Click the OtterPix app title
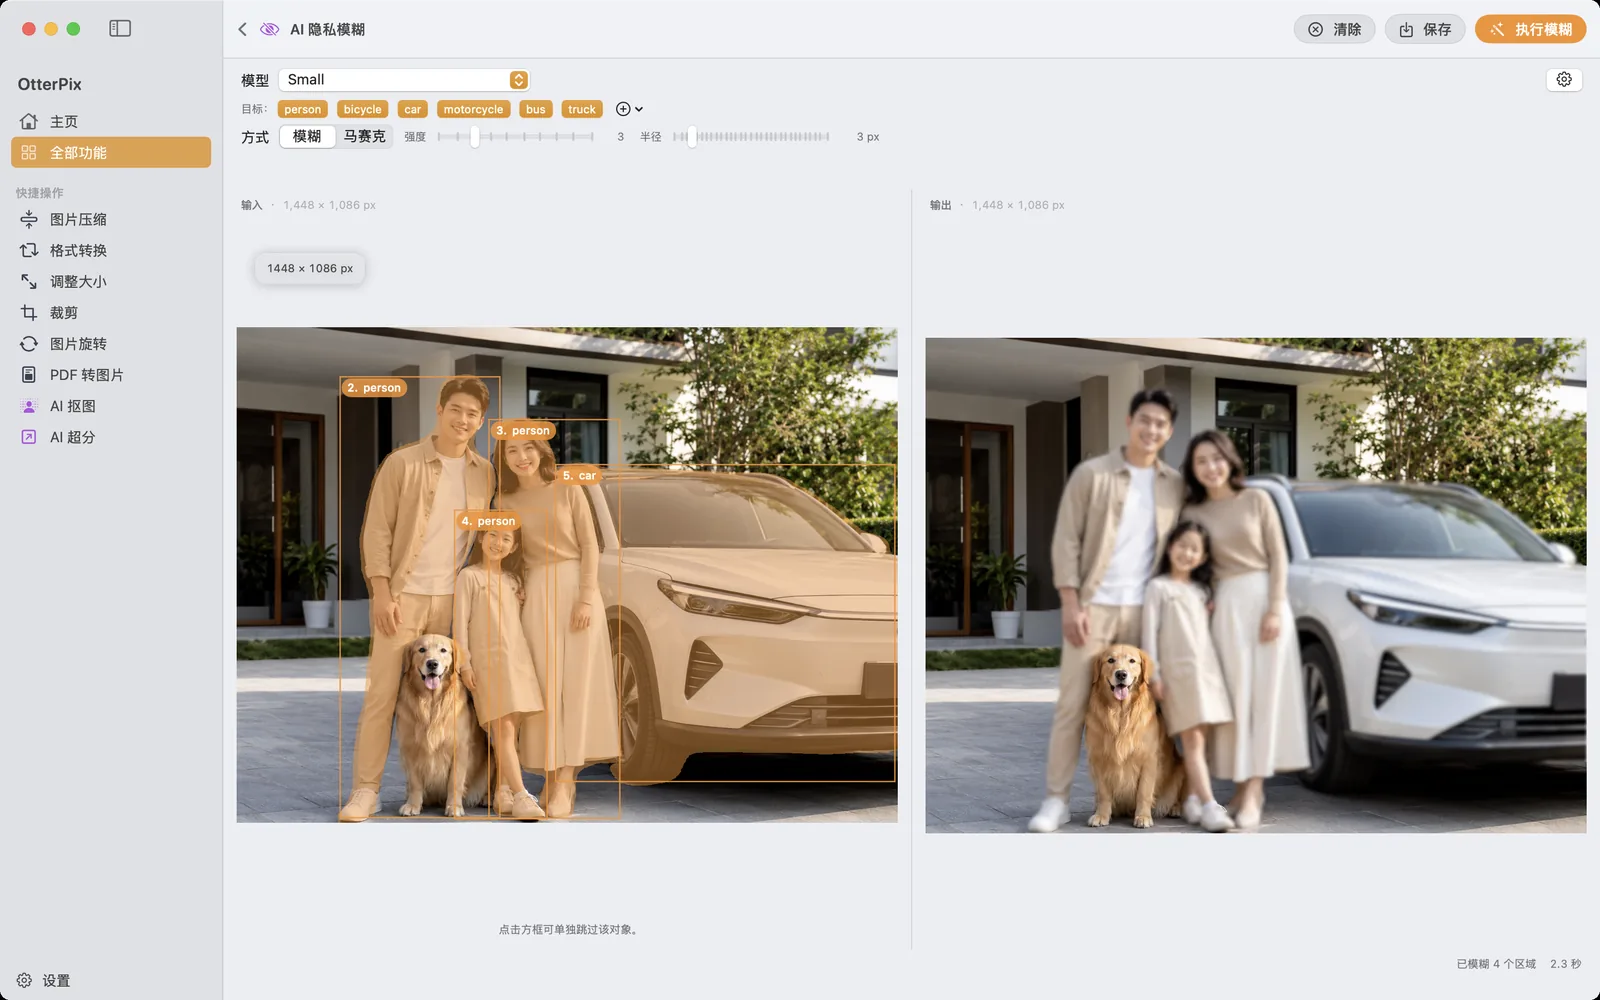The height and width of the screenshot is (1000, 1600). click(x=49, y=85)
